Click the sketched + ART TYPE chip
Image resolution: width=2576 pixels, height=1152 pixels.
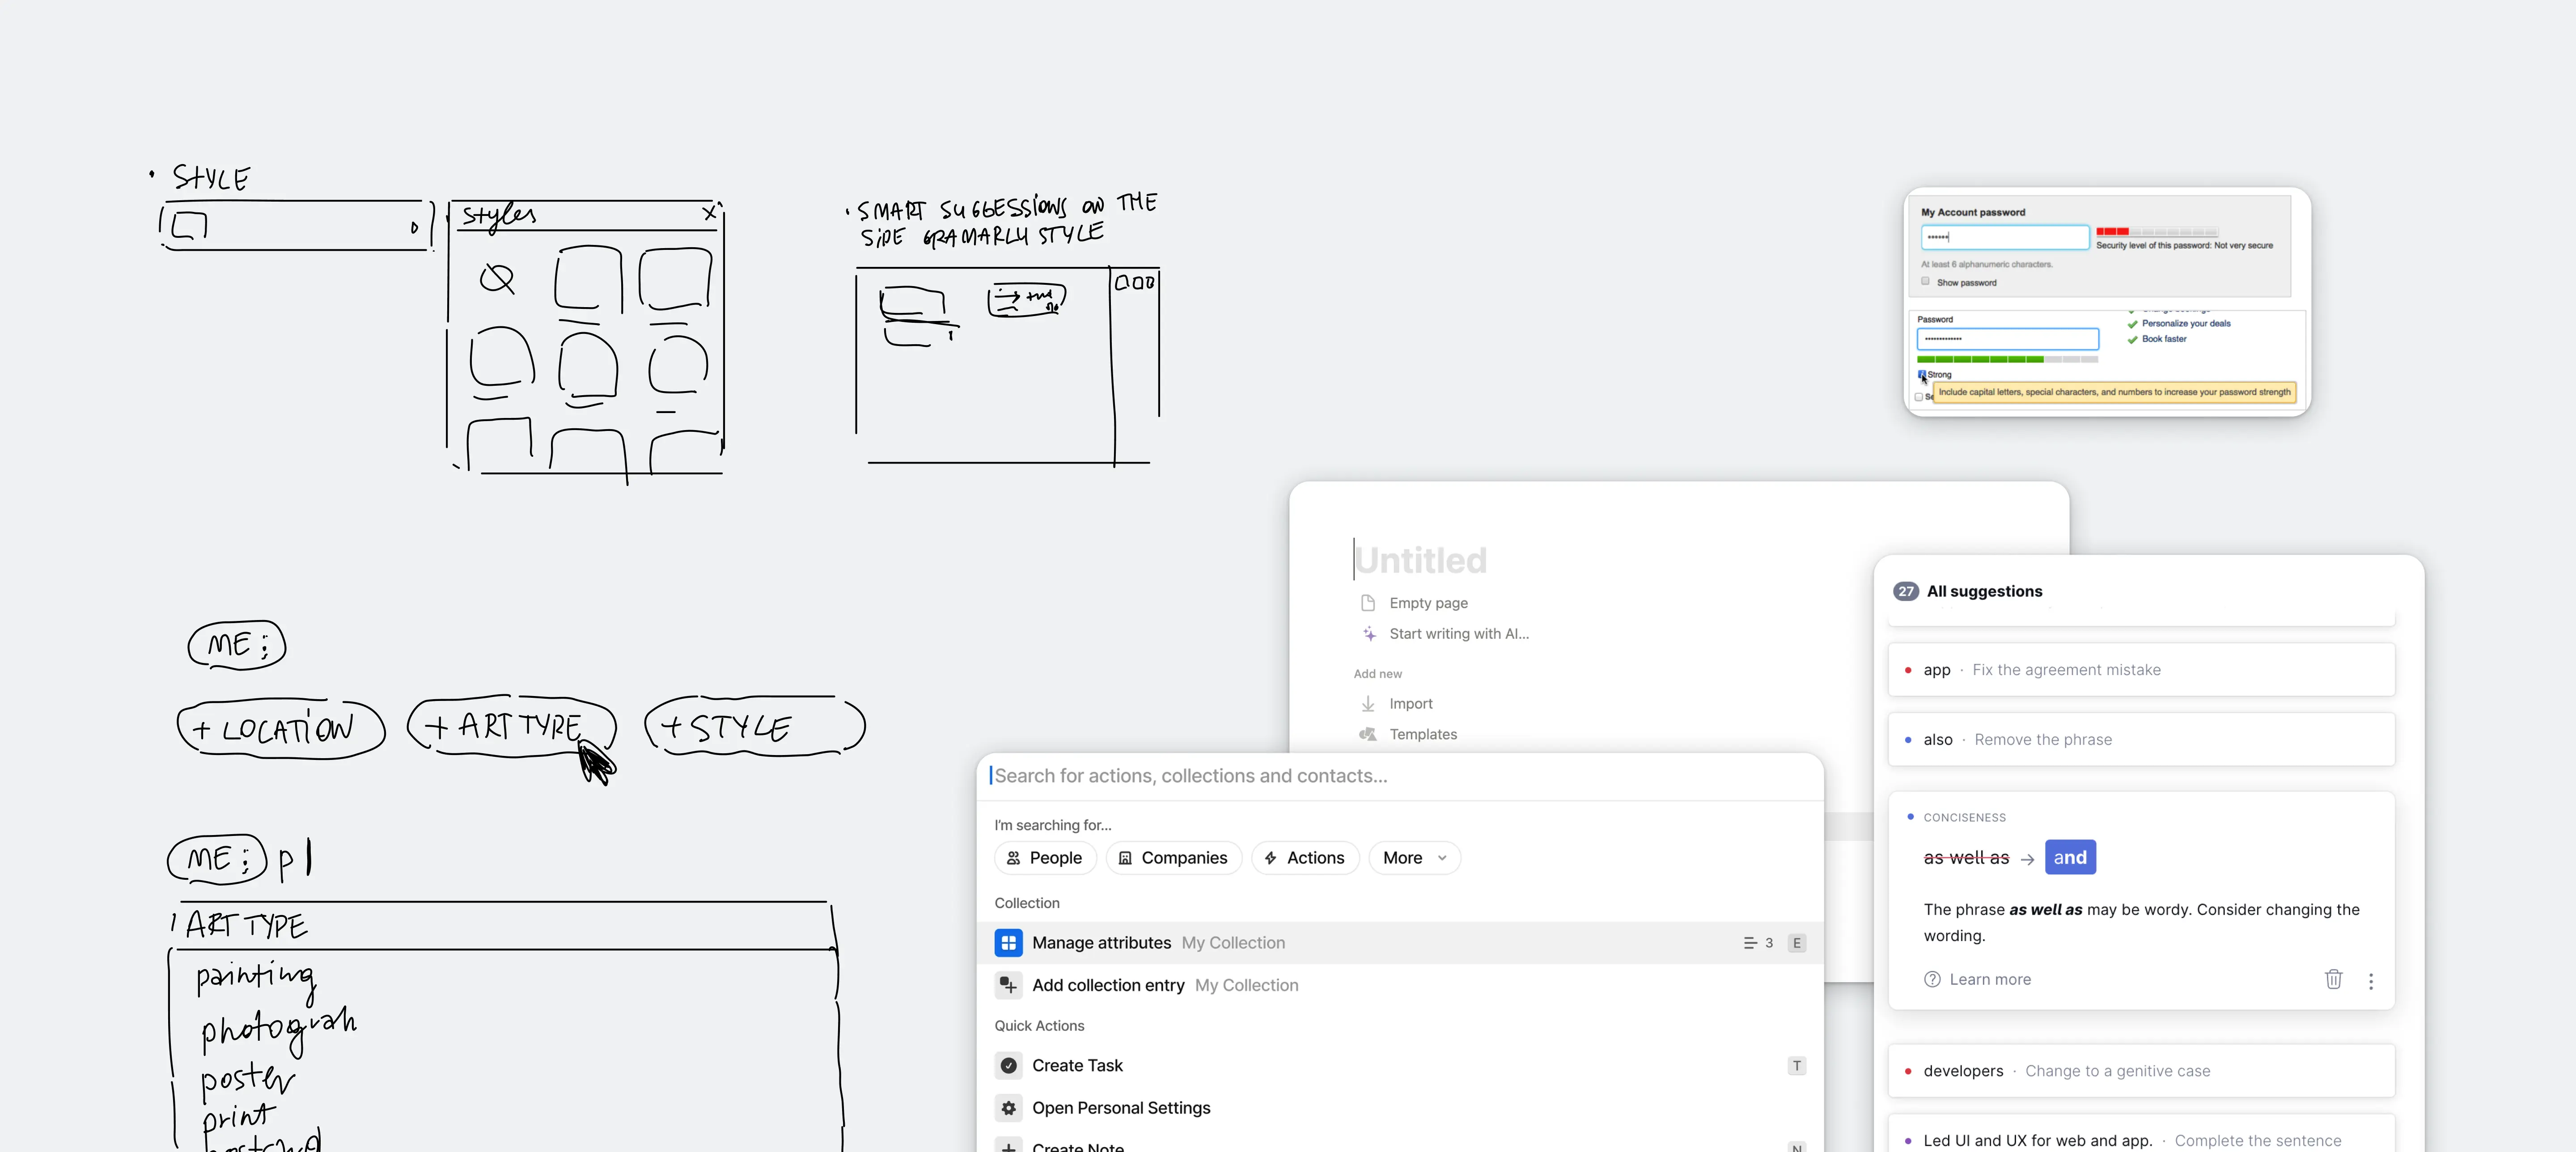[x=511, y=725]
